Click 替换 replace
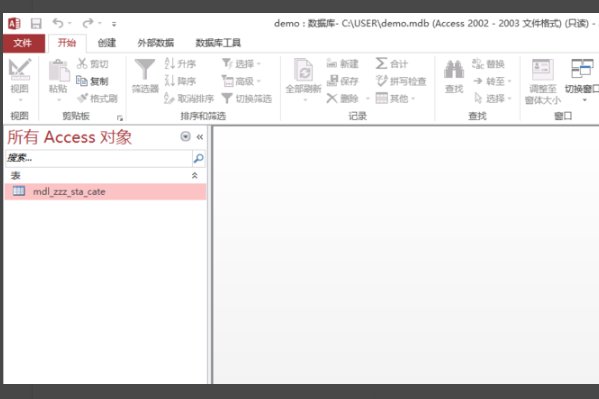599x399 pixels. [489, 63]
